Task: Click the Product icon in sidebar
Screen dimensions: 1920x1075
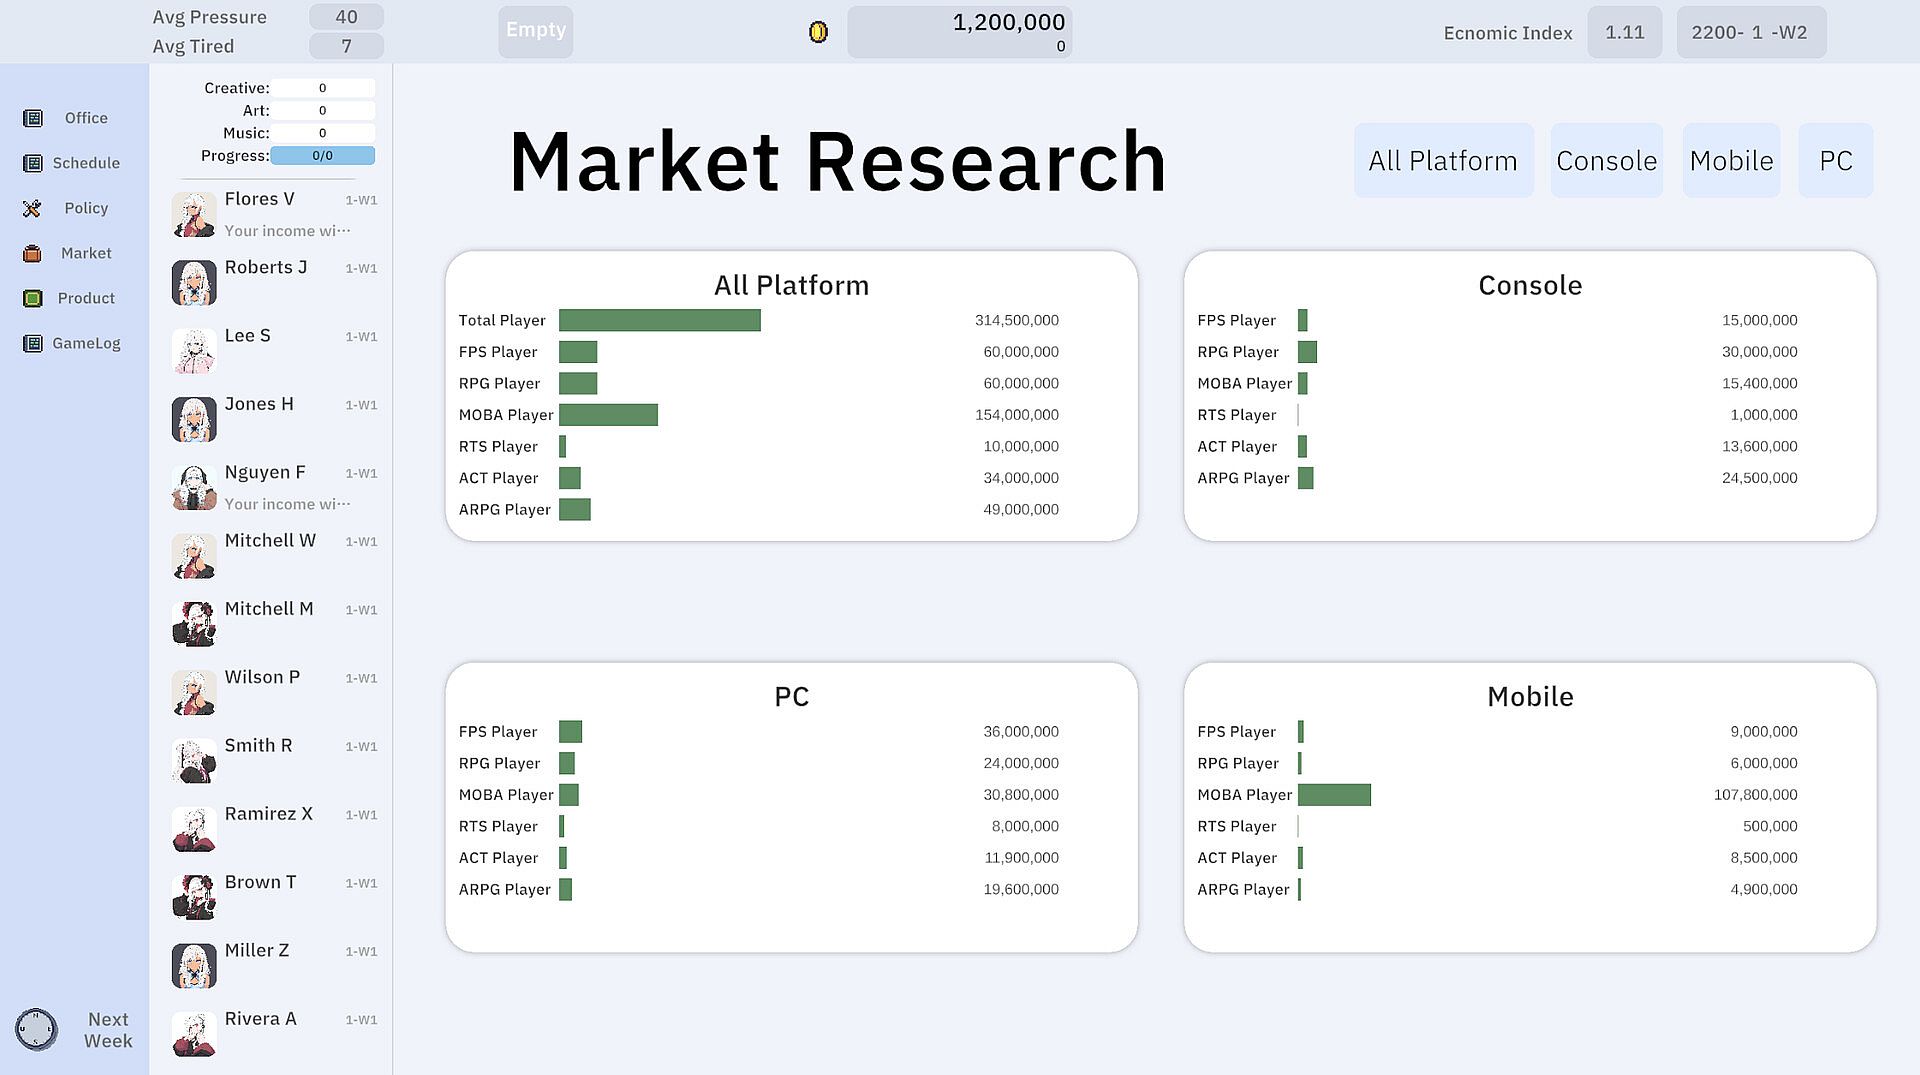Action: [x=33, y=298]
